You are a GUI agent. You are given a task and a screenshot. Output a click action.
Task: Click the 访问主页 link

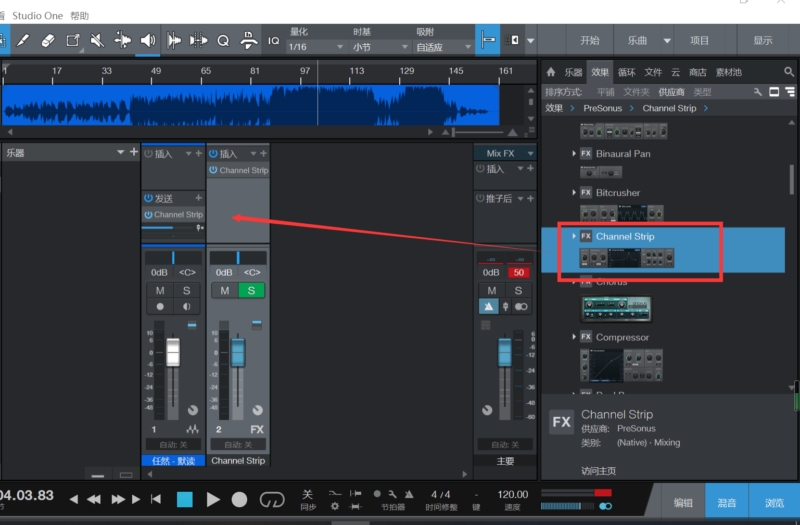(x=599, y=470)
